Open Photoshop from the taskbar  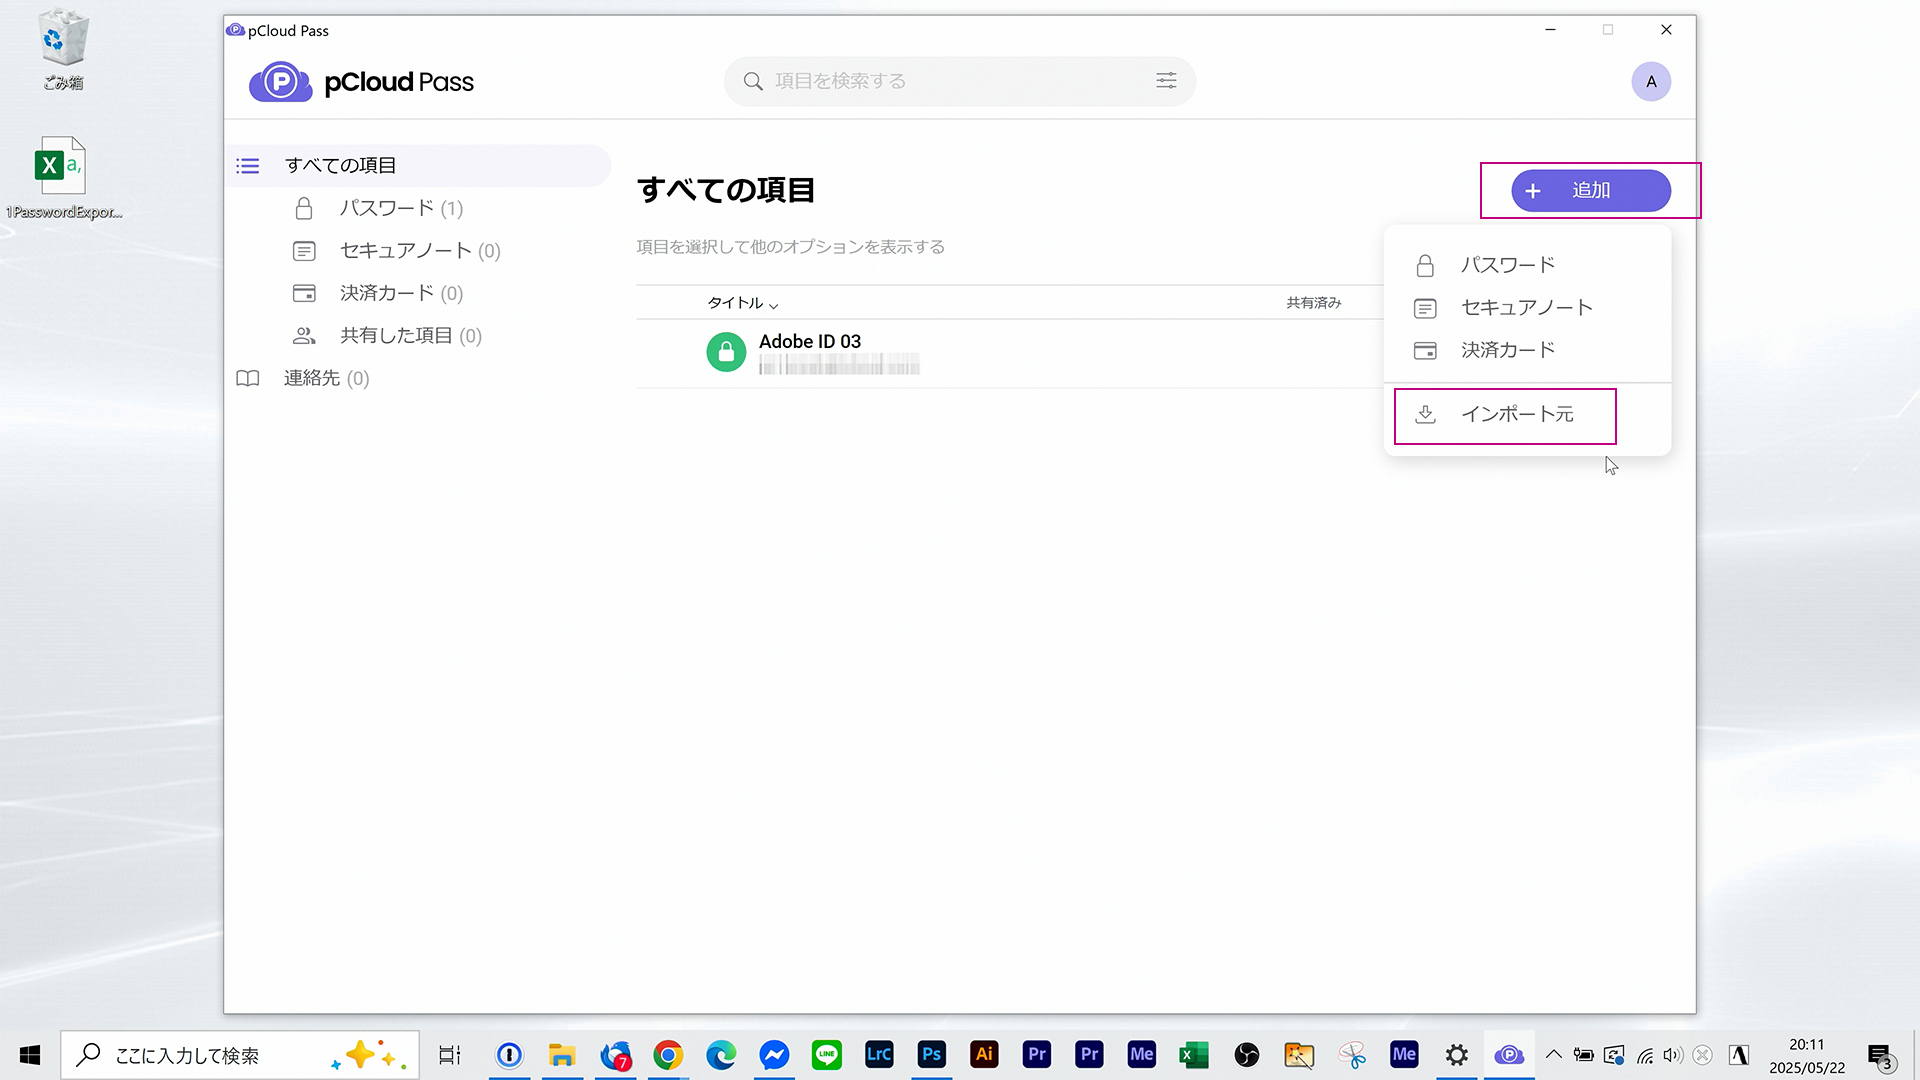coord(932,1055)
